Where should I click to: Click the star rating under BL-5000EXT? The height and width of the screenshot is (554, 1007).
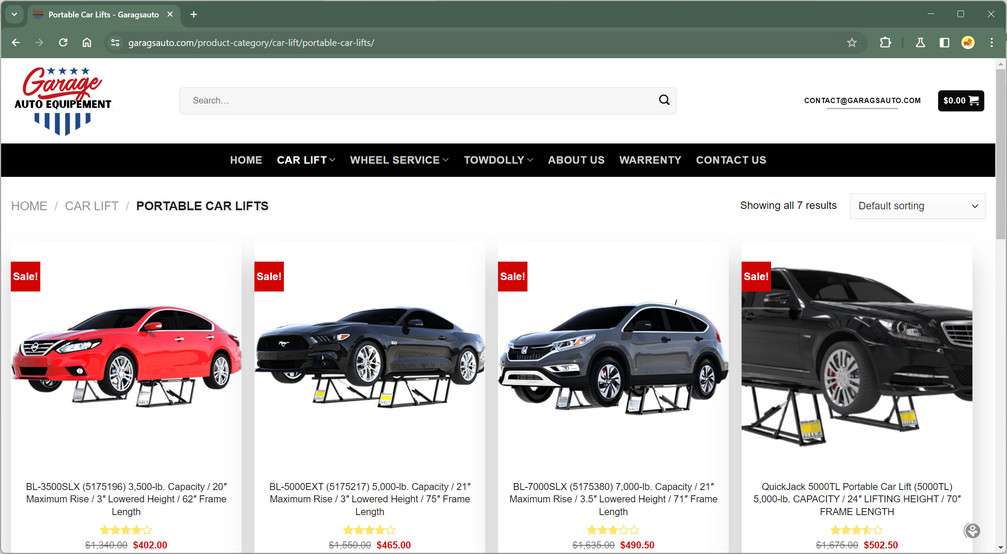coord(369,530)
